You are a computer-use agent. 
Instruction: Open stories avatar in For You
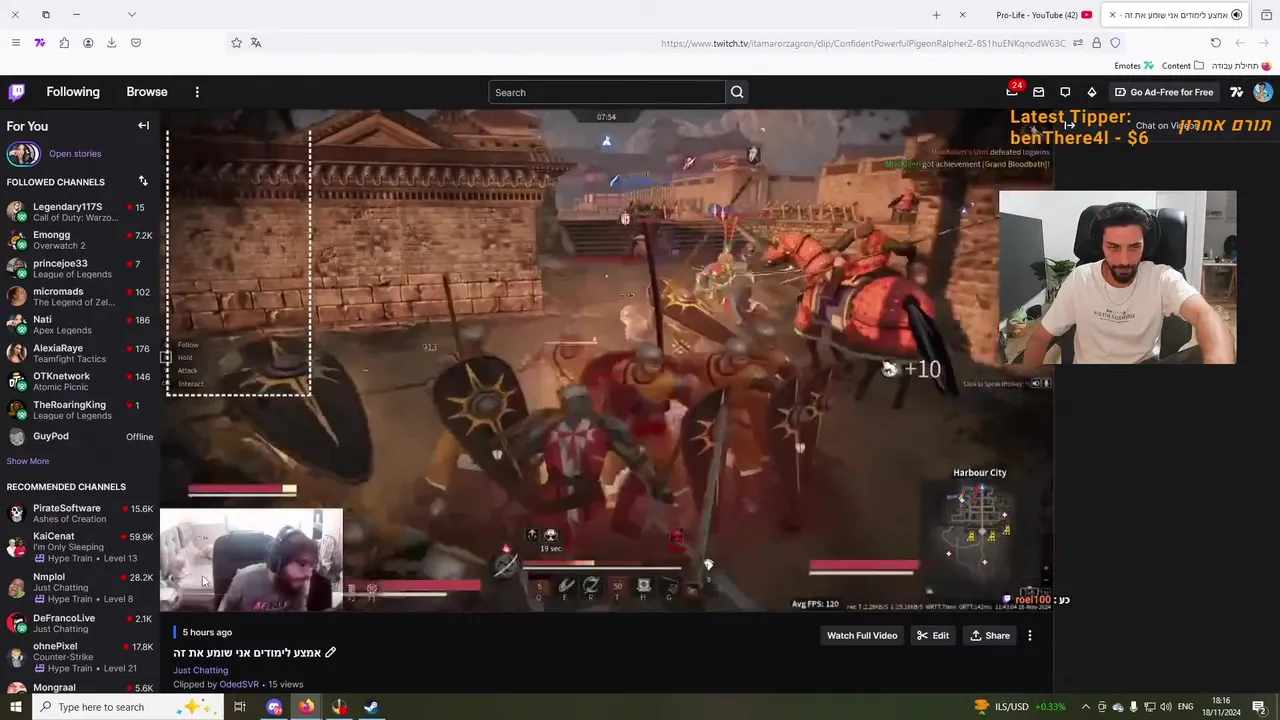(x=23, y=153)
